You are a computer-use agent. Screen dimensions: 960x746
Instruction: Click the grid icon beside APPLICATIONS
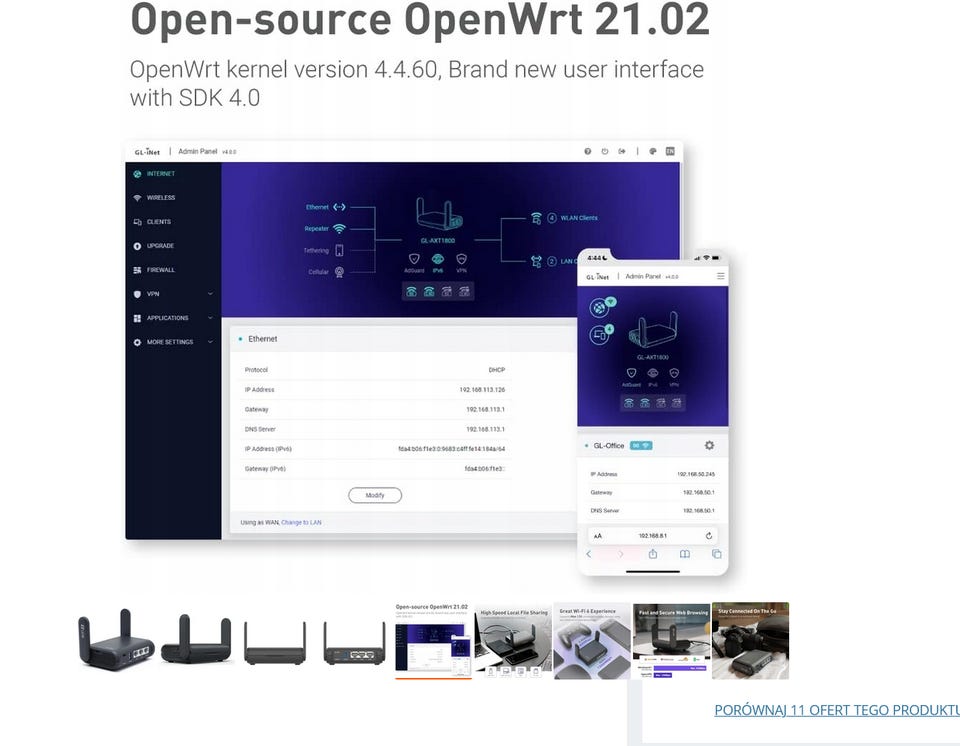click(x=137, y=318)
